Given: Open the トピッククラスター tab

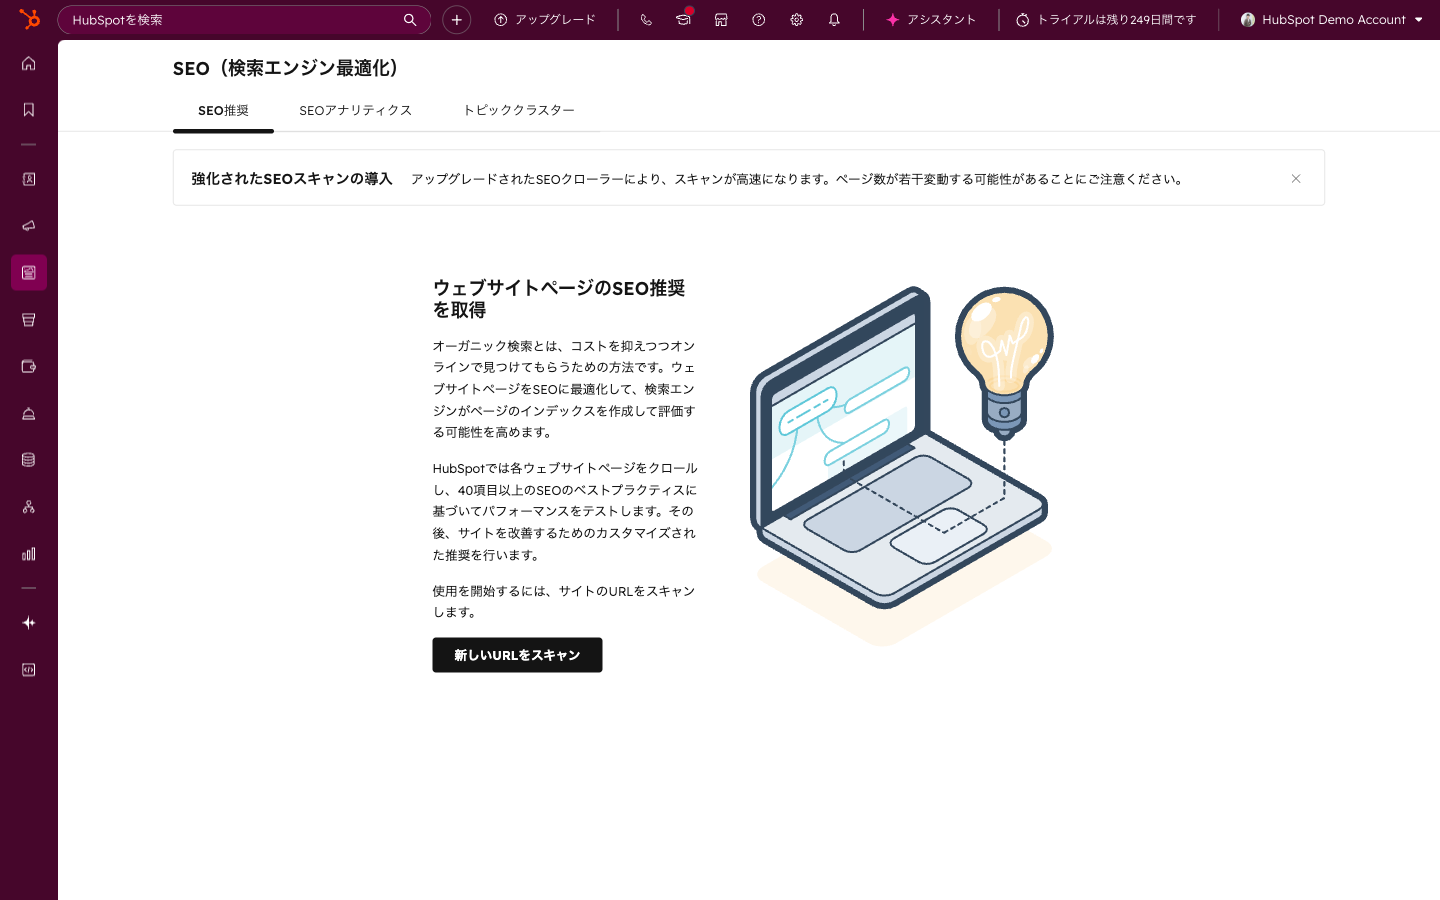Looking at the screenshot, I should click(x=519, y=110).
